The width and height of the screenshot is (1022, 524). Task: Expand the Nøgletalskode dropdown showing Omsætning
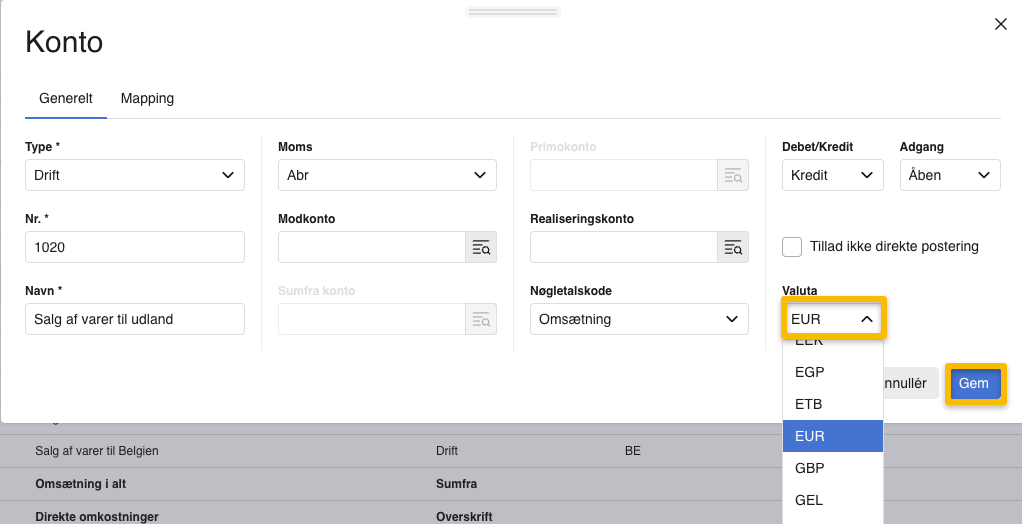pyautogui.click(x=638, y=319)
